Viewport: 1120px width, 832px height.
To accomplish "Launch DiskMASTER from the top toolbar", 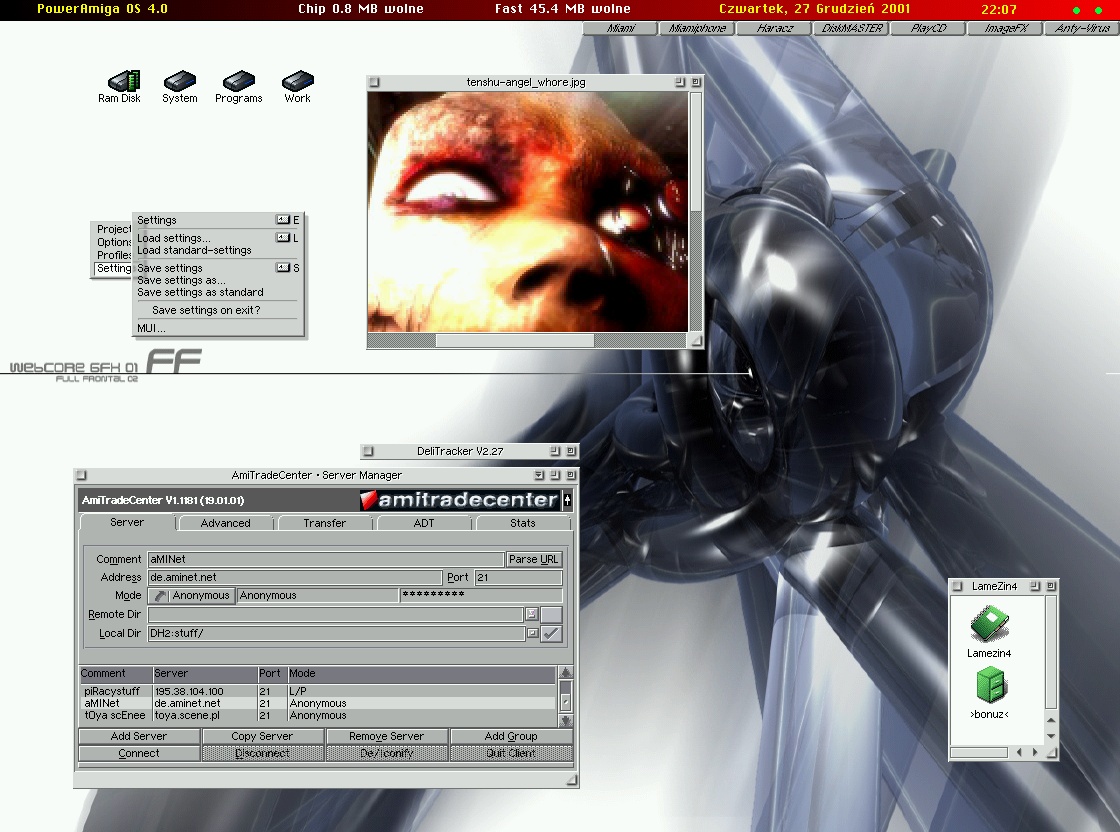I will [x=852, y=28].
